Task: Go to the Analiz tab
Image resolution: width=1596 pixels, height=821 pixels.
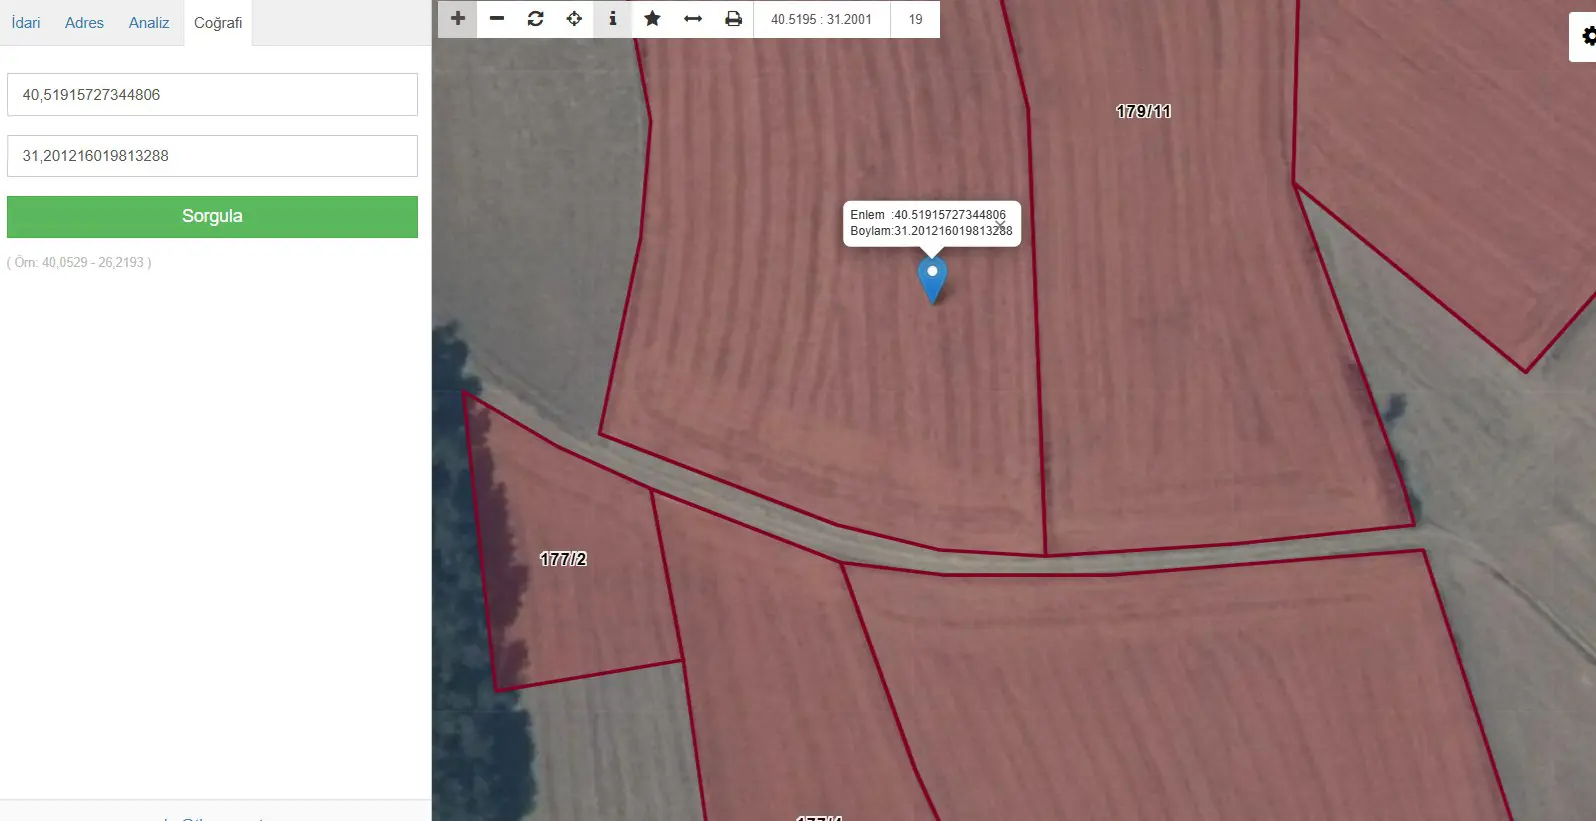Action: pos(149,23)
